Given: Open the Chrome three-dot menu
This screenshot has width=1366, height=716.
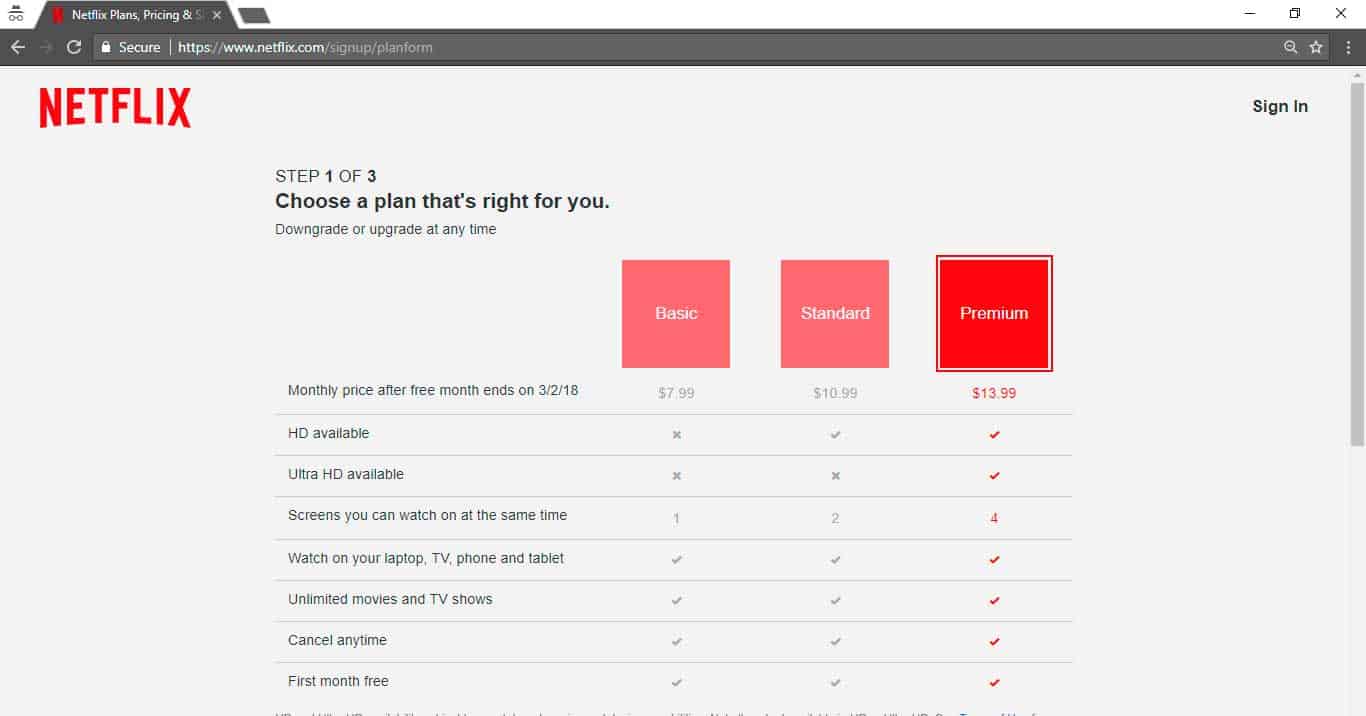Looking at the screenshot, I should (1348, 47).
